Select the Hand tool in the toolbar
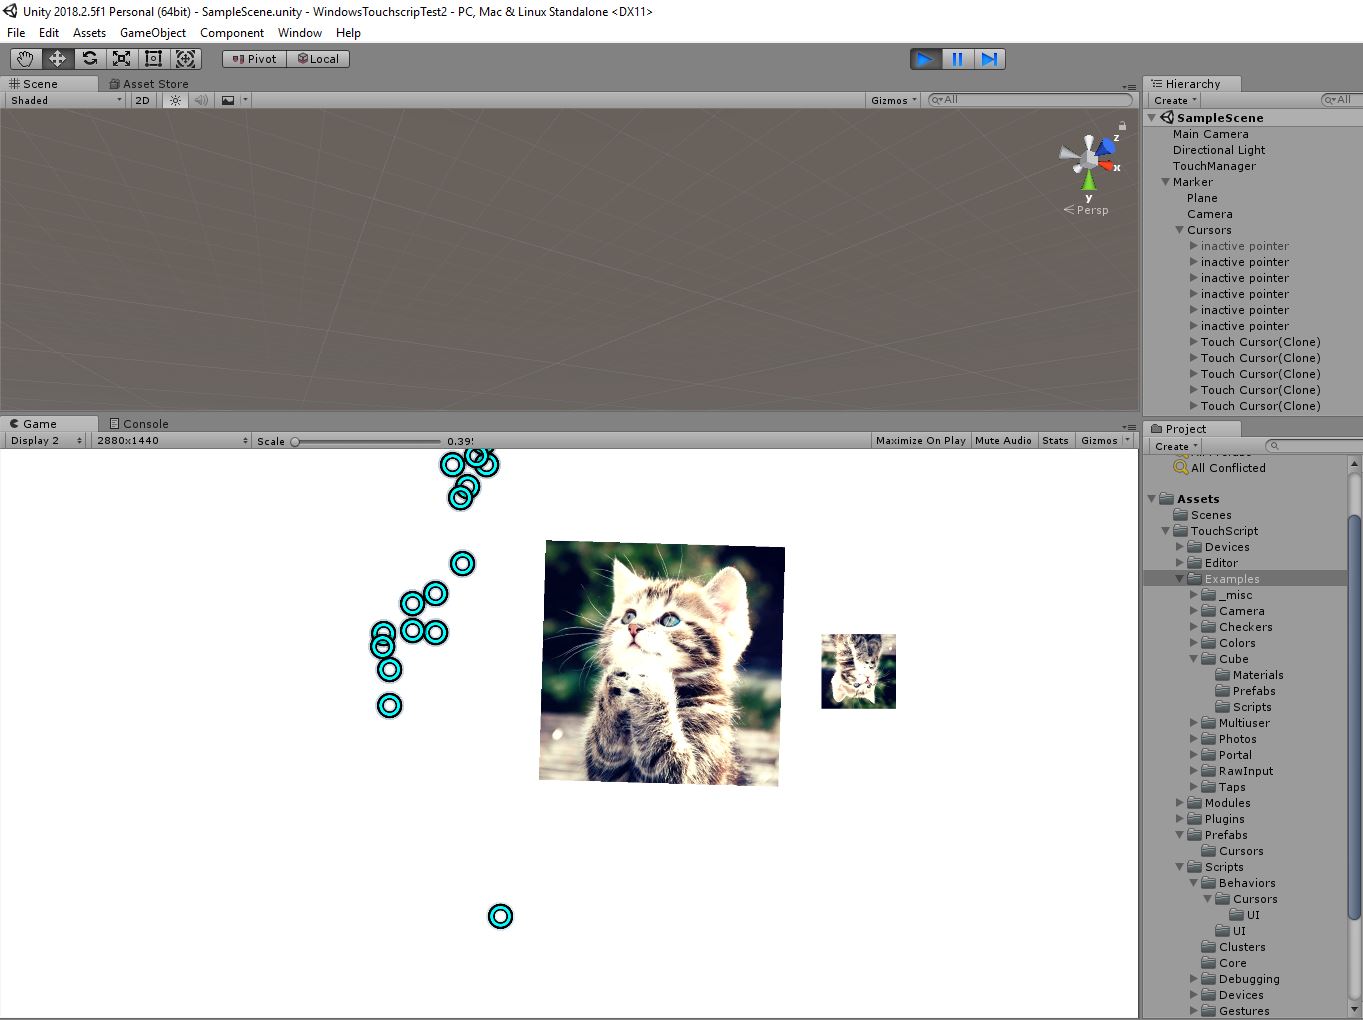Screen dimensions: 1363x1020 pyautogui.click(x=25, y=58)
